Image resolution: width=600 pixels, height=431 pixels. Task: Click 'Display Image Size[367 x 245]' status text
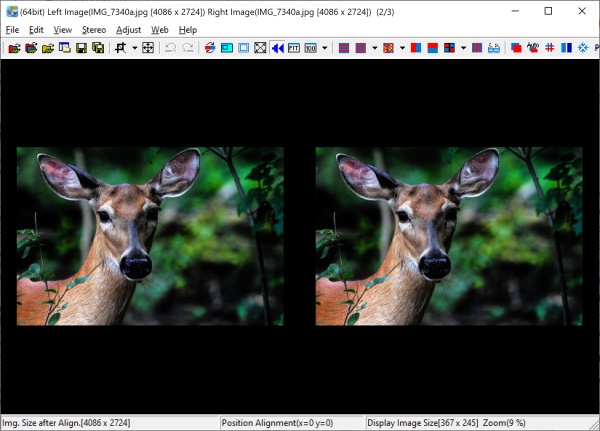click(x=423, y=423)
